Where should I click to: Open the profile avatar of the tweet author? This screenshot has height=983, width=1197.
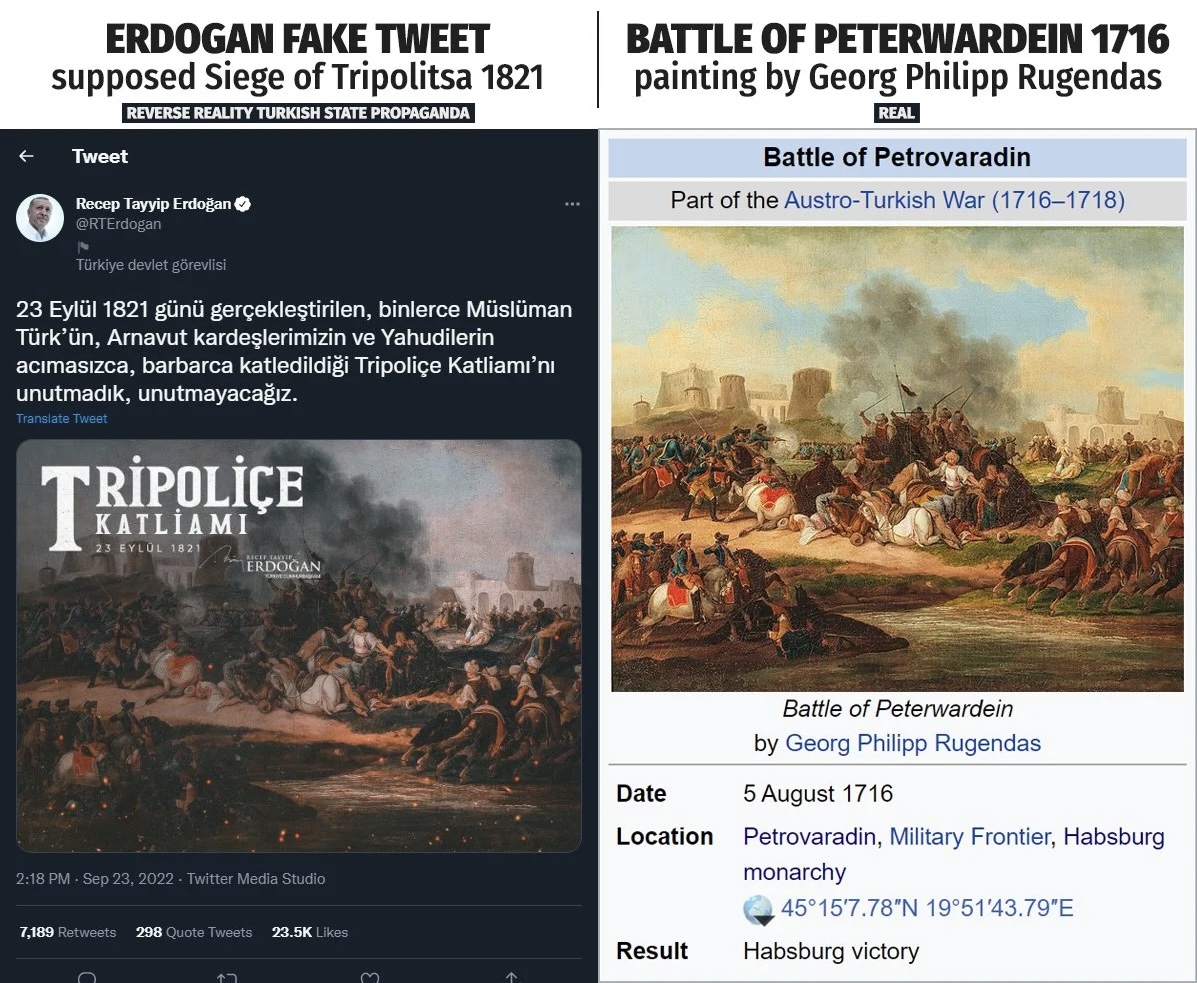point(40,218)
